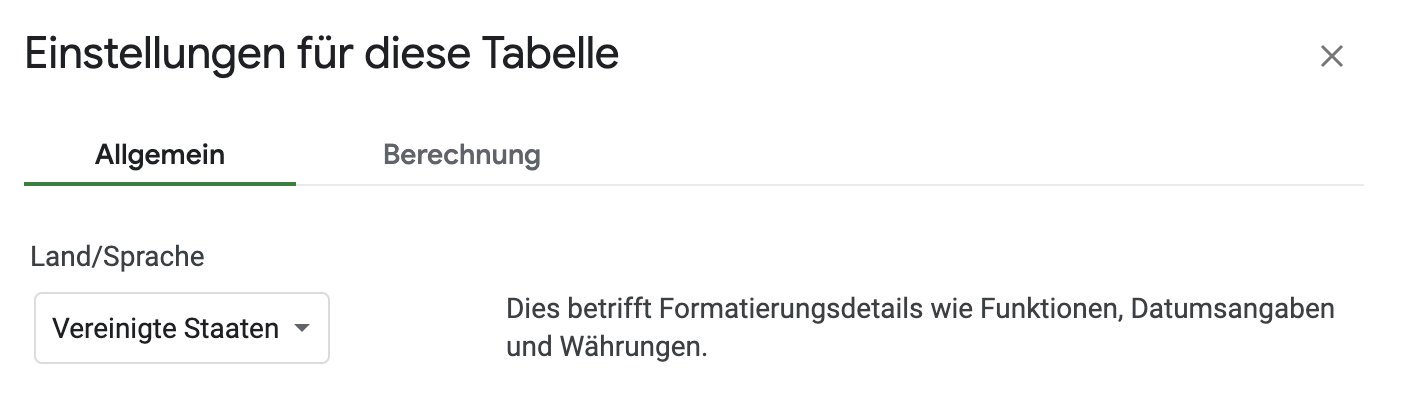Viewport: 1404px width, 410px height.
Task: Open the Vereinigte Staaten locale dropdown
Action: (182, 328)
